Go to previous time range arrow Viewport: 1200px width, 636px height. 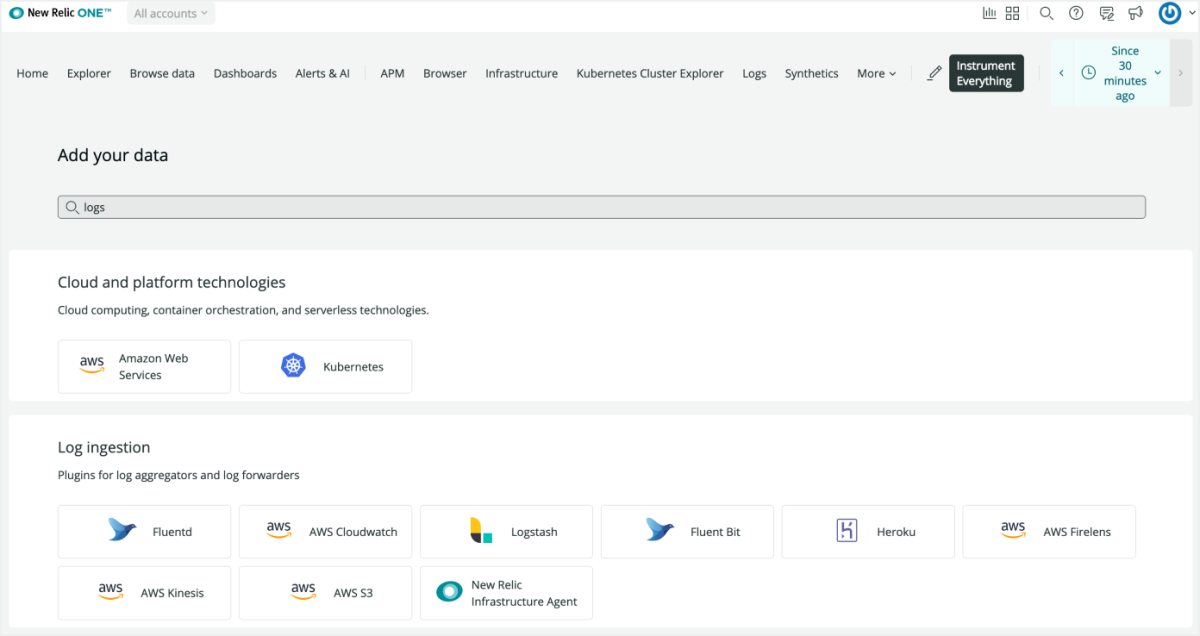[x=1061, y=73]
